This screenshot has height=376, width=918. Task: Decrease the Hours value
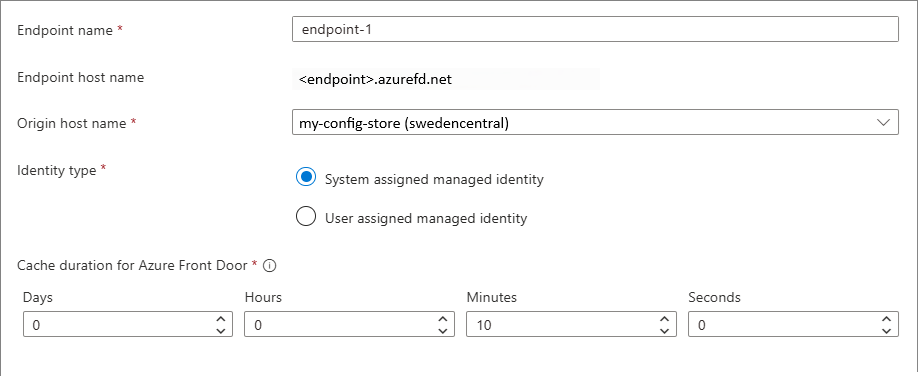click(x=443, y=330)
